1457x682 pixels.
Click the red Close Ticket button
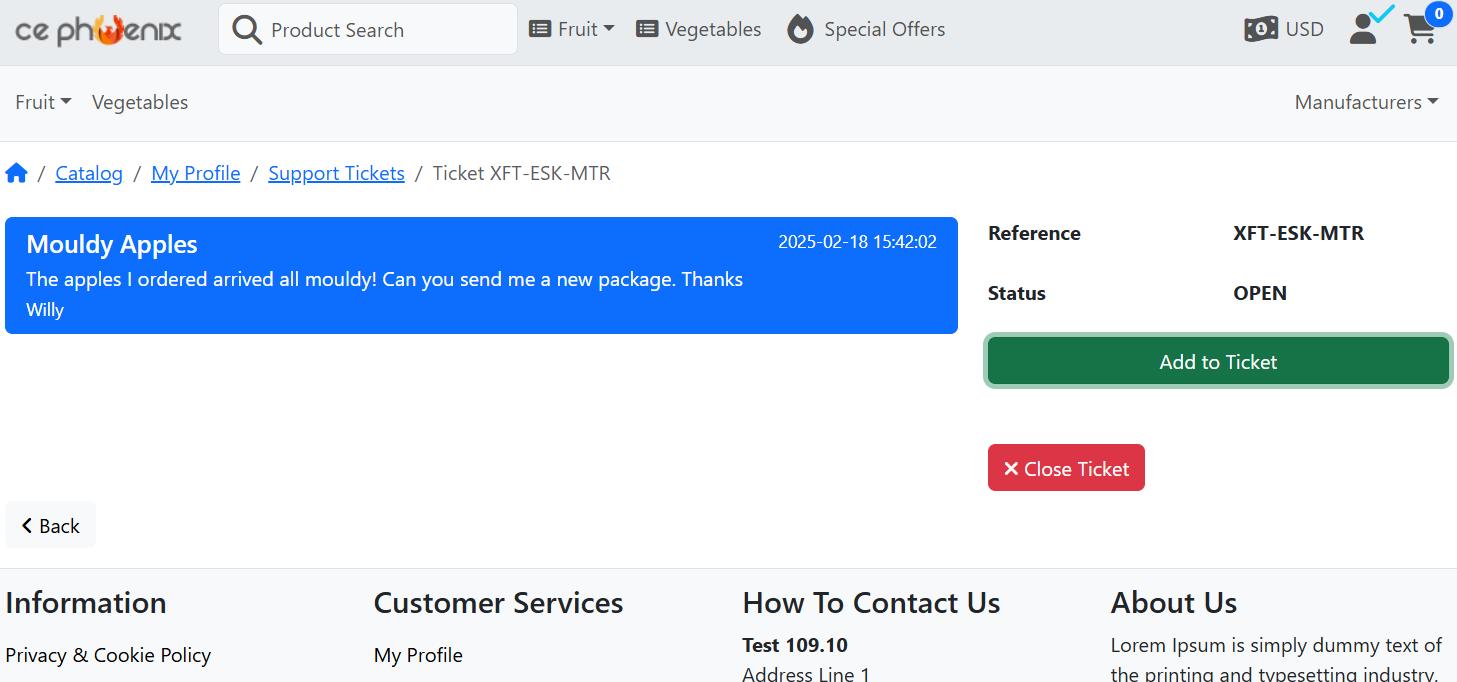1066,468
